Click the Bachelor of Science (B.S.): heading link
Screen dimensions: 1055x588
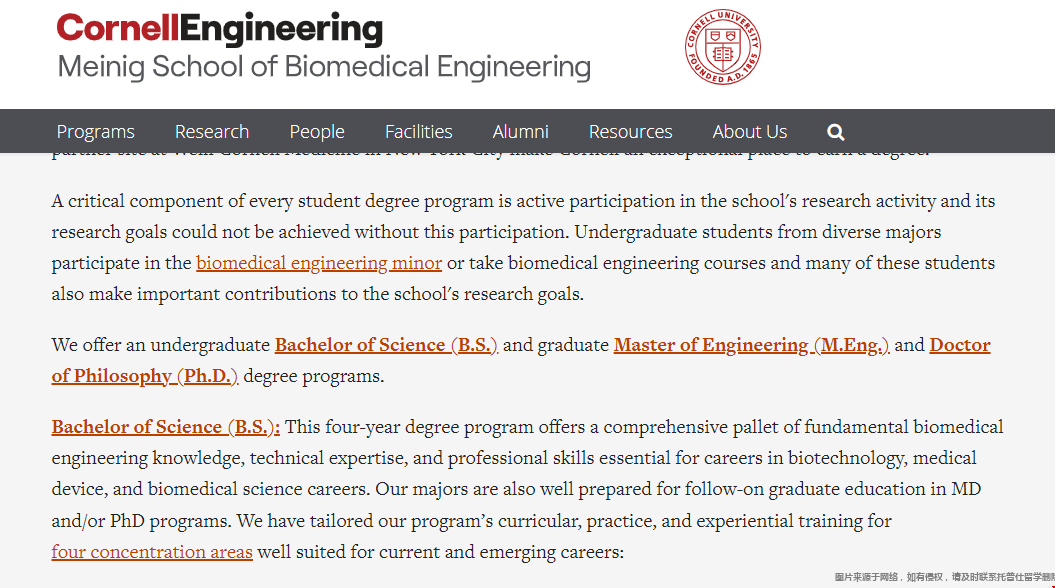pos(166,427)
